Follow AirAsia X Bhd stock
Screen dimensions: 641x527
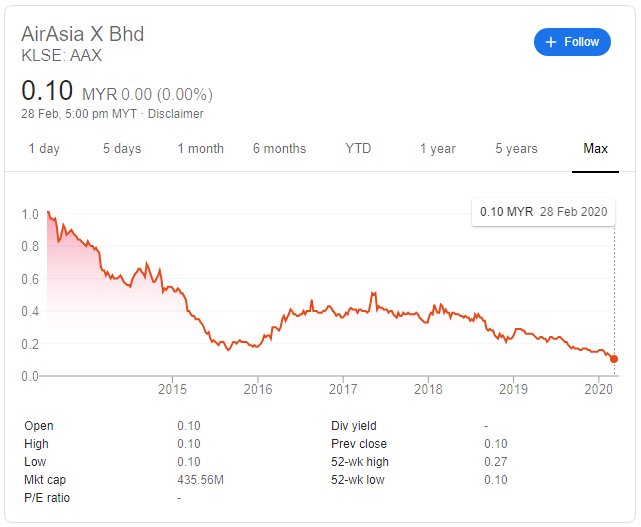(572, 42)
